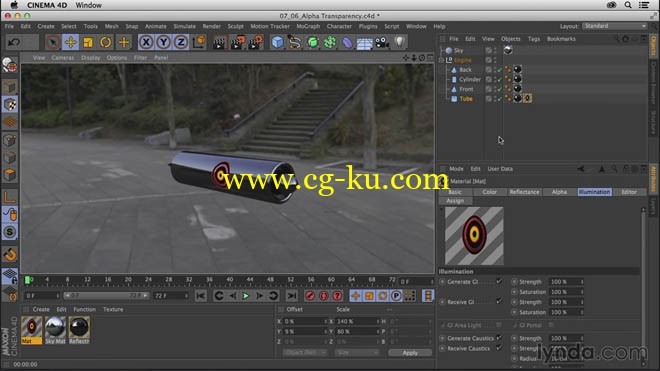
Task: Click the Generate GI Strength stepper arrows
Action: tap(582, 282)
